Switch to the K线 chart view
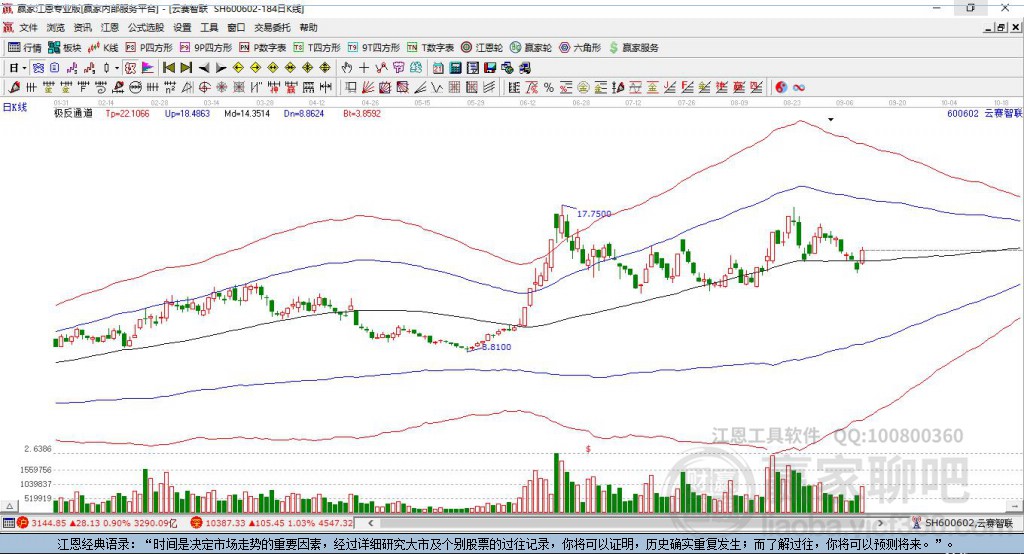This screenshot has height=554, width=1024. 103,48
